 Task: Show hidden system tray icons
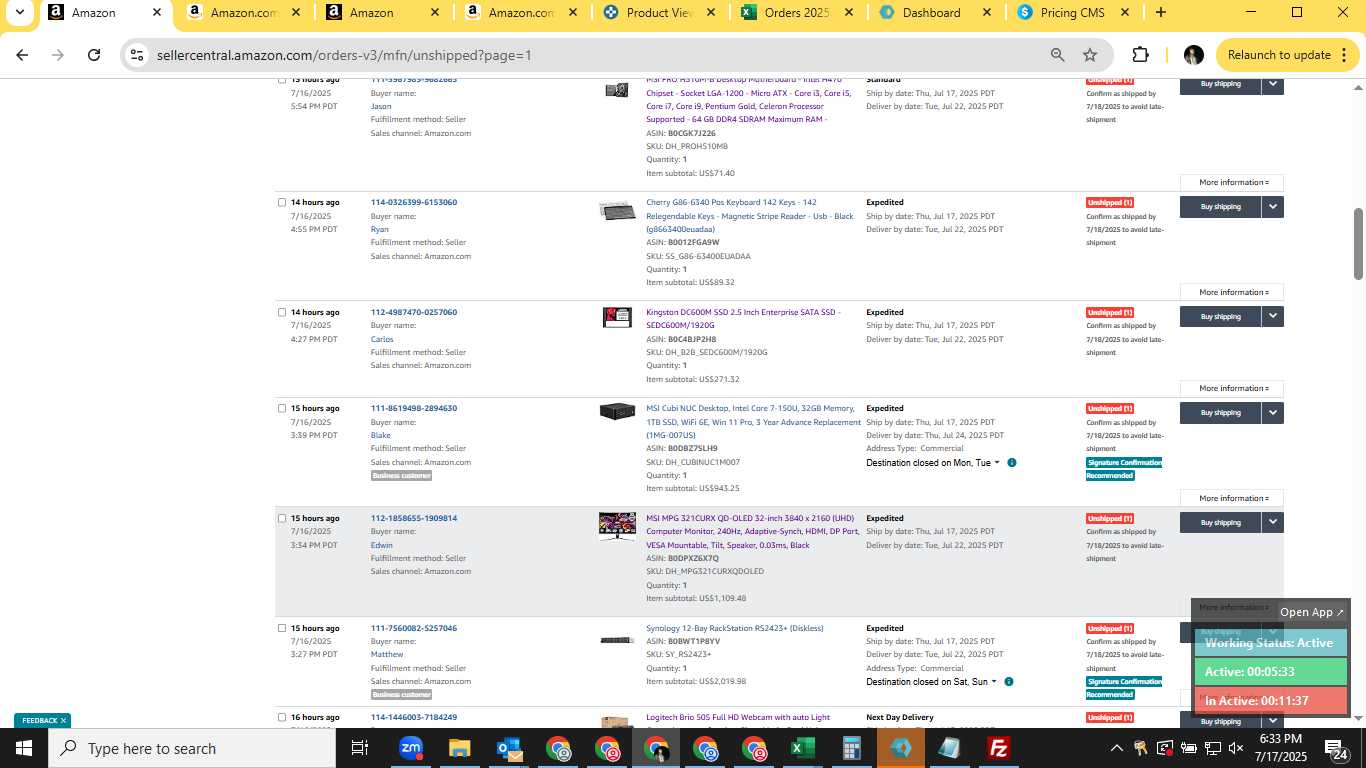click(1117, 748)
